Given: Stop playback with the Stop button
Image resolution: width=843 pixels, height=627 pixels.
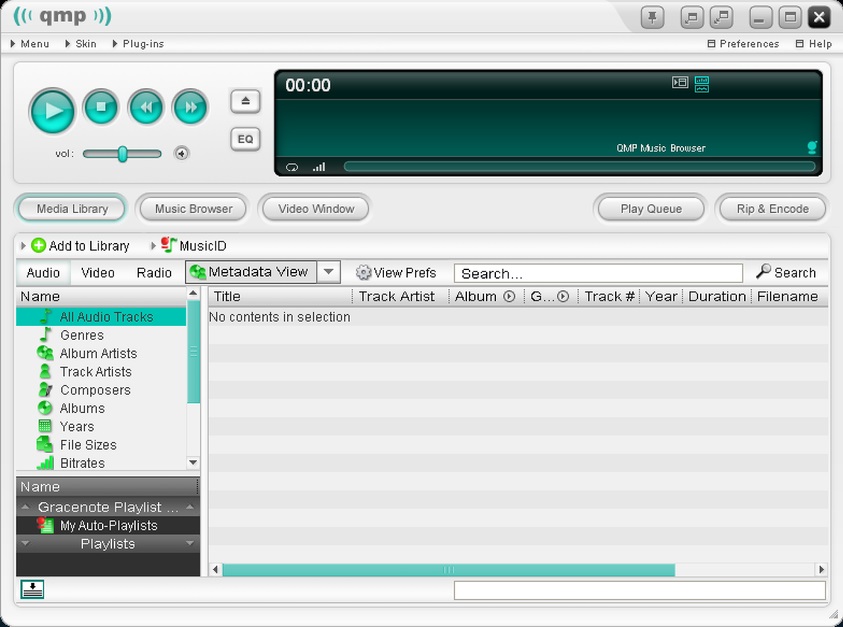Looking at the screenshot, I should click(x=101, y=107).
